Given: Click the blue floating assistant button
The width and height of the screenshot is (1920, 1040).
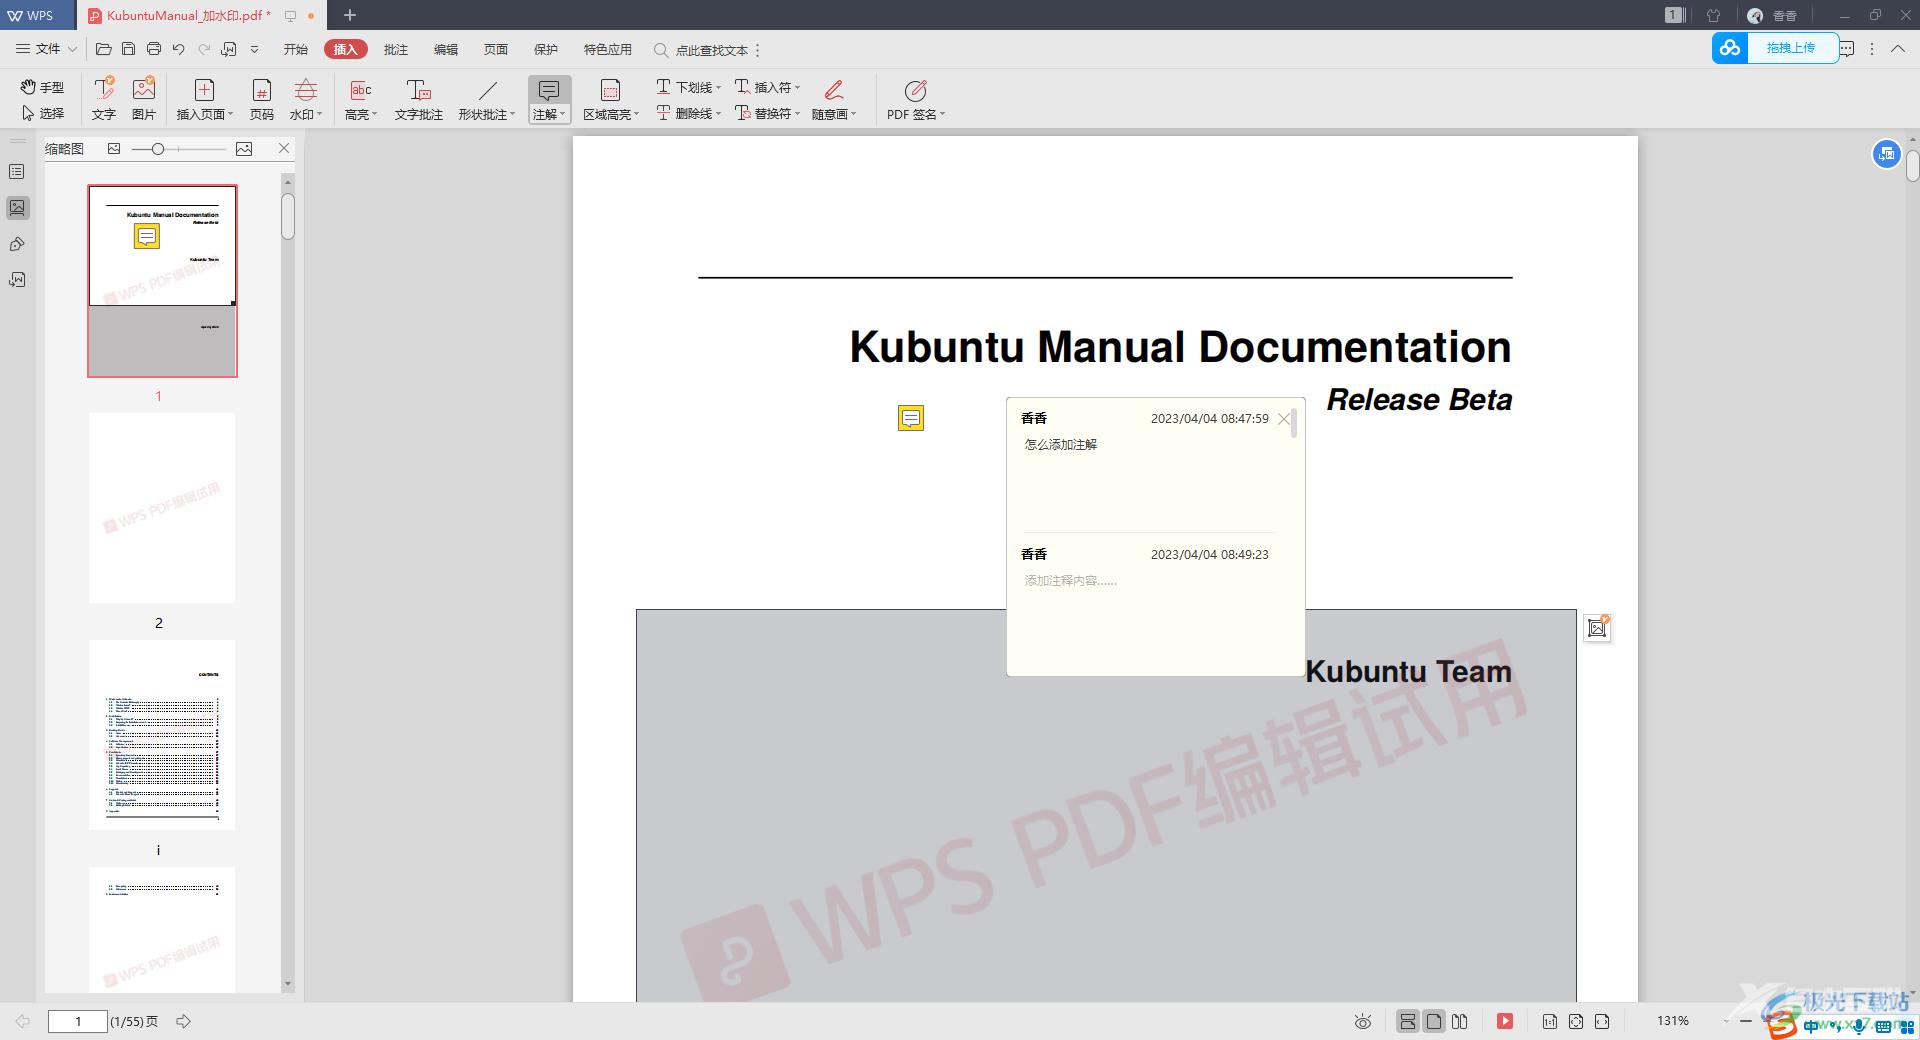Looking at the screenshot, I should coord(1886,154).
